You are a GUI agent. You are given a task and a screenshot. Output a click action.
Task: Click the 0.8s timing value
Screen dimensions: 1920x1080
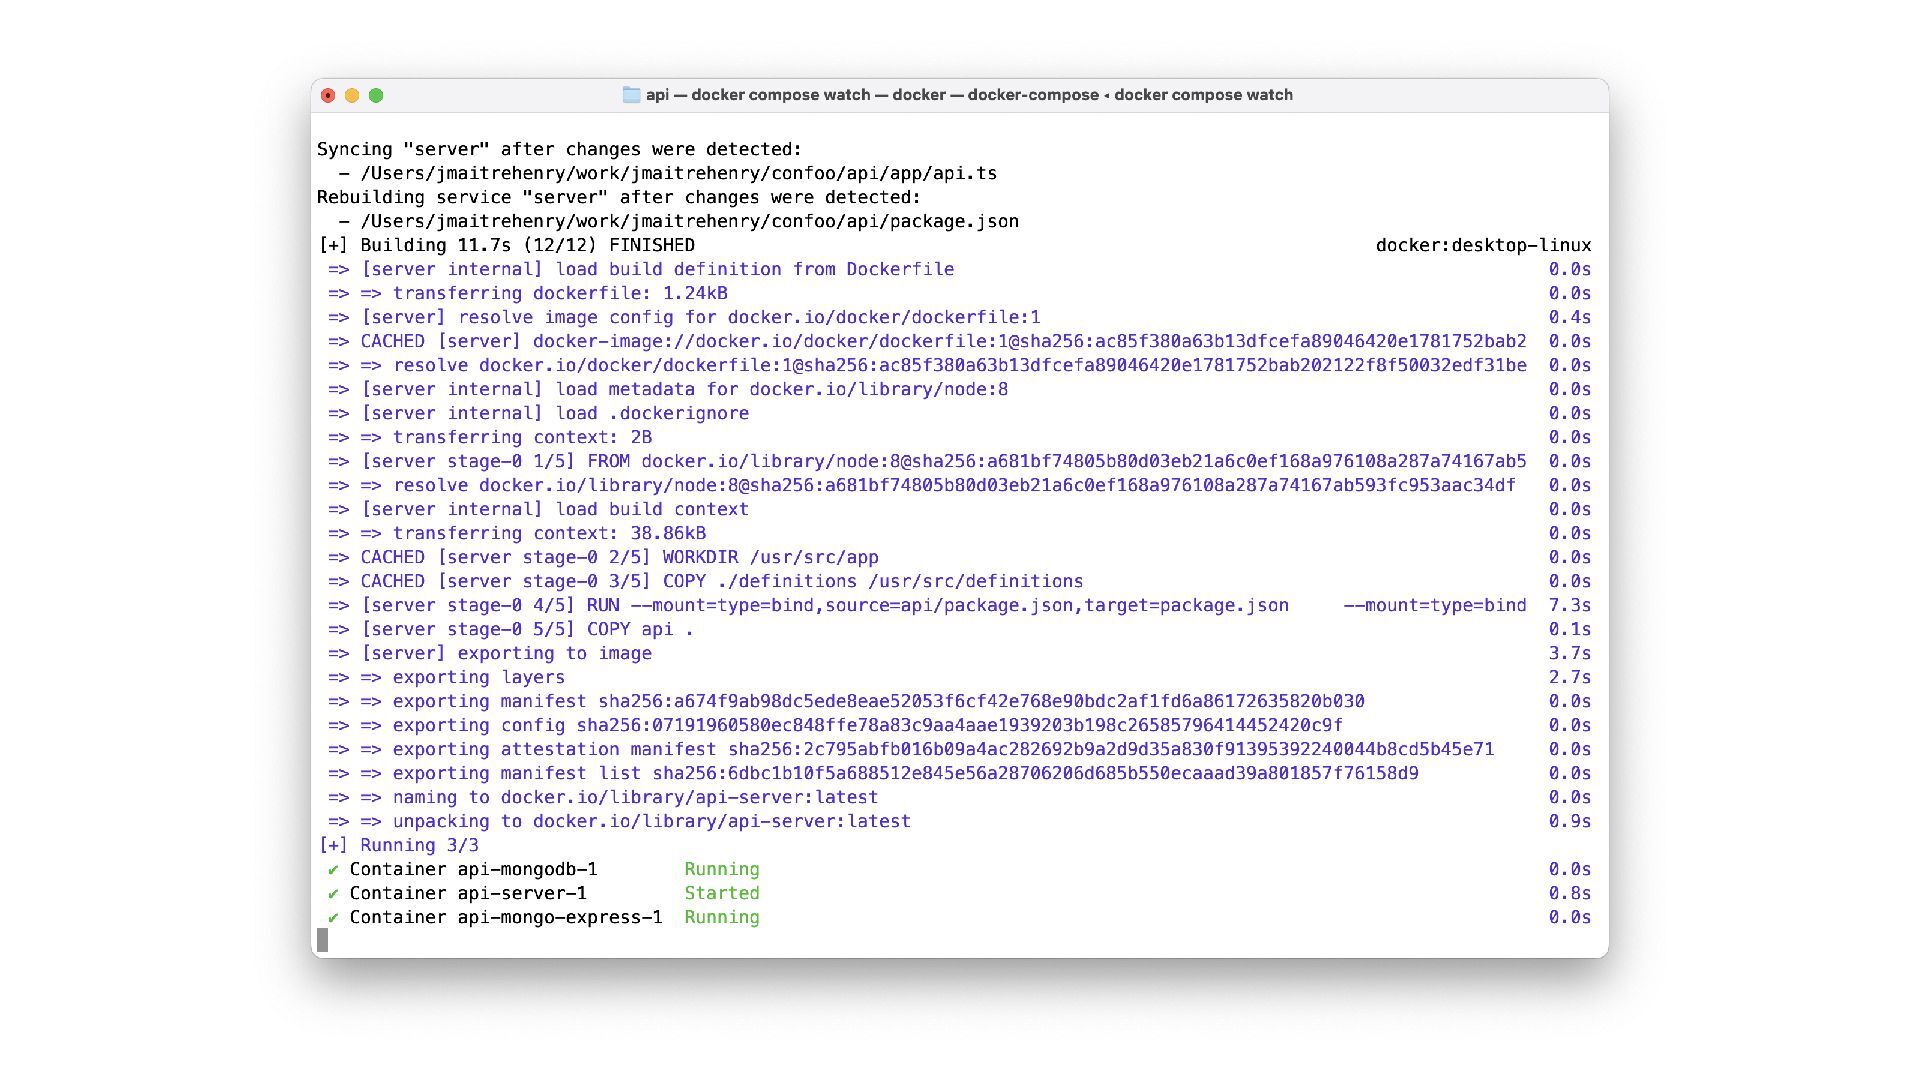point(1570,893)
